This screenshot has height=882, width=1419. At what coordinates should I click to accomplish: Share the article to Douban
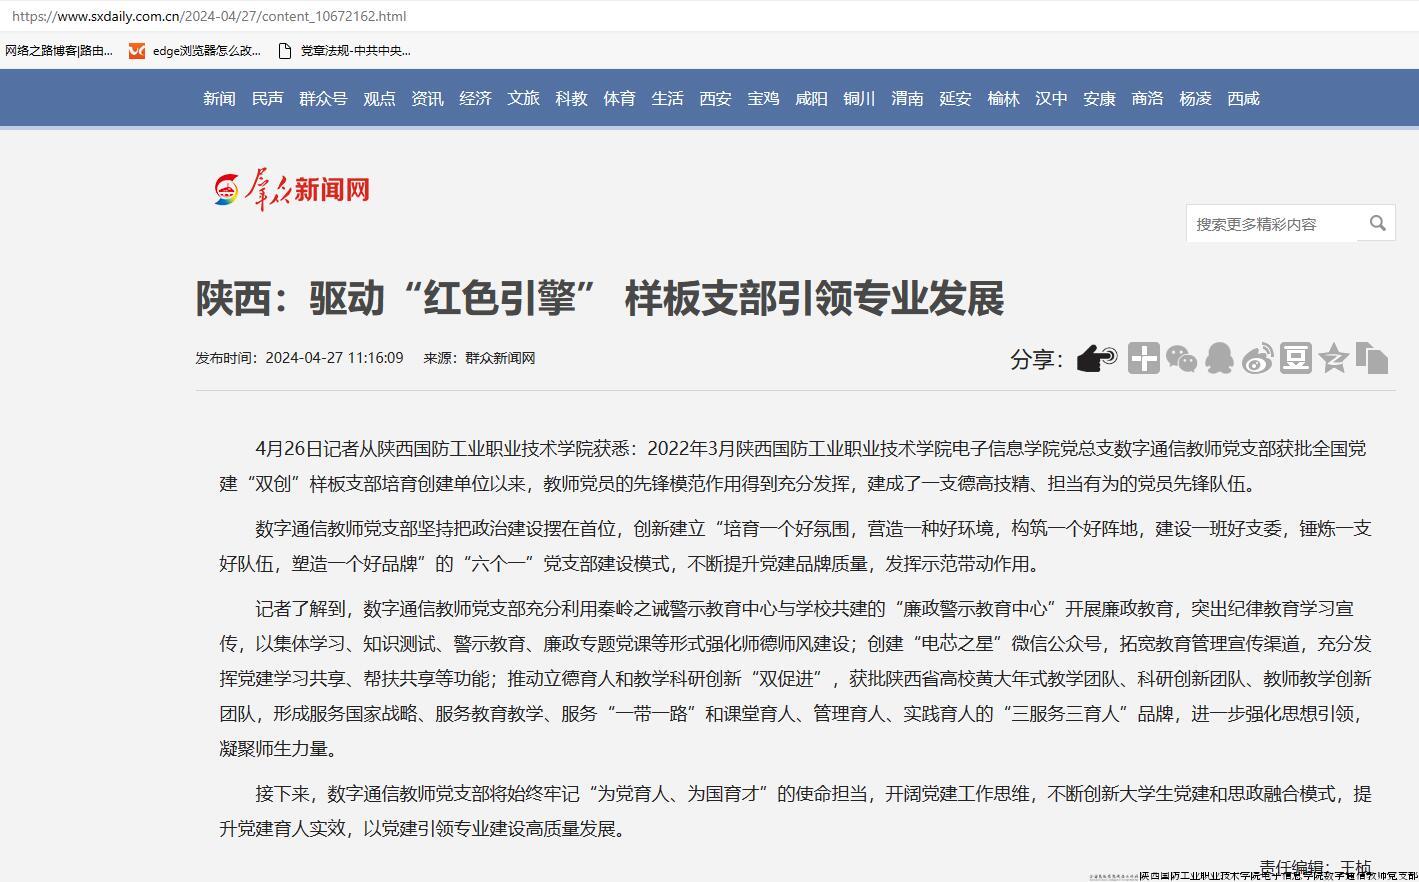coord(1295,358)
